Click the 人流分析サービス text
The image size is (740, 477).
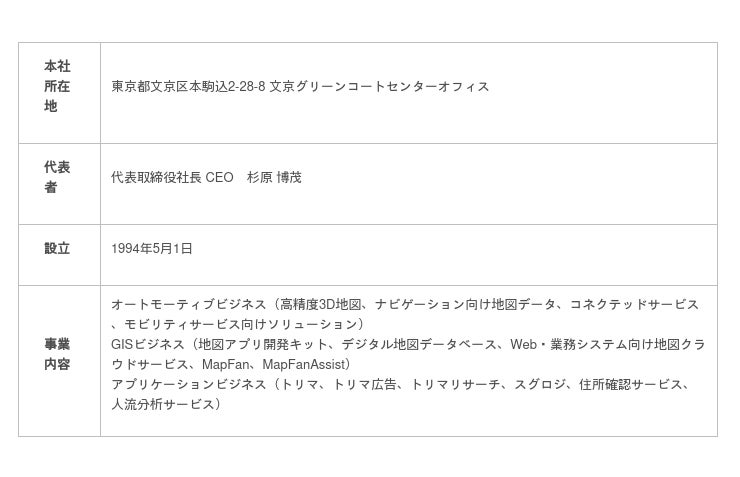[x=160, y=405]
